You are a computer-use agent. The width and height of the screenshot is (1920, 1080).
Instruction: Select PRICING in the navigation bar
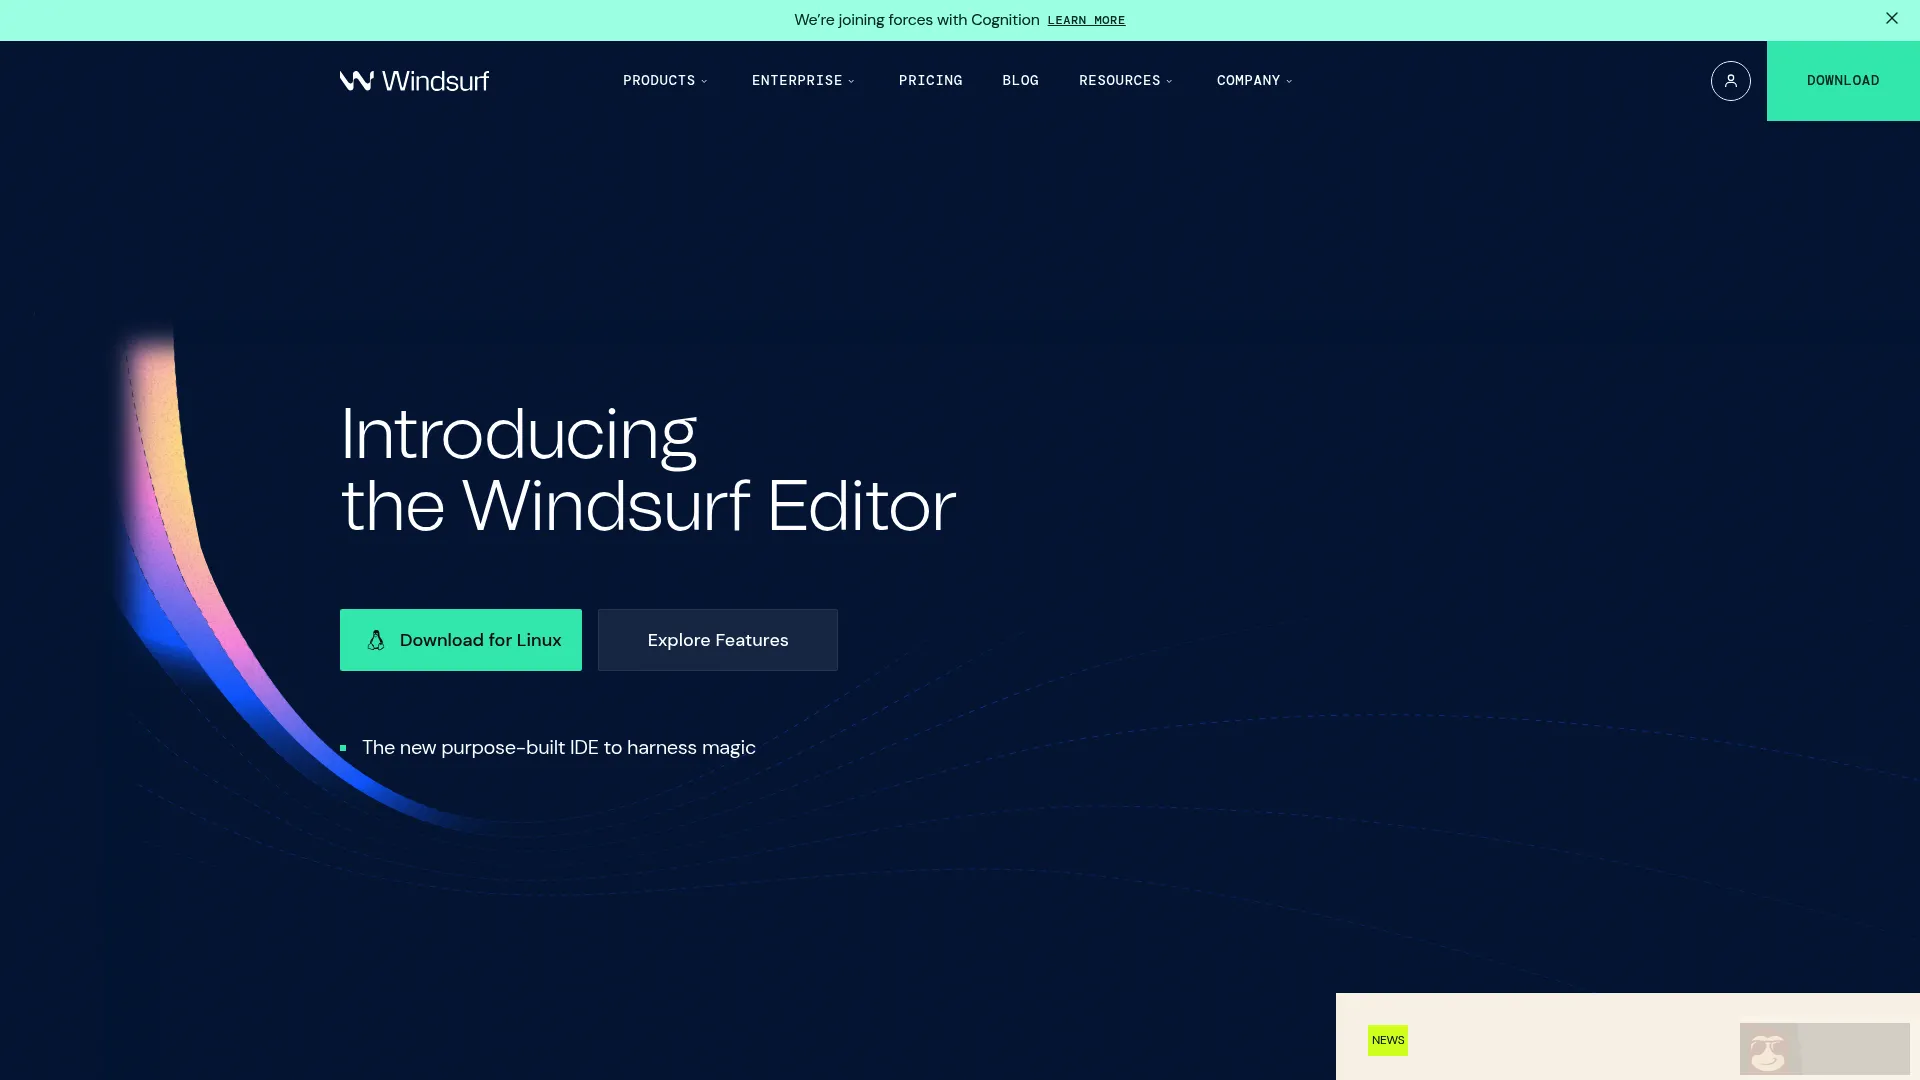930,81
